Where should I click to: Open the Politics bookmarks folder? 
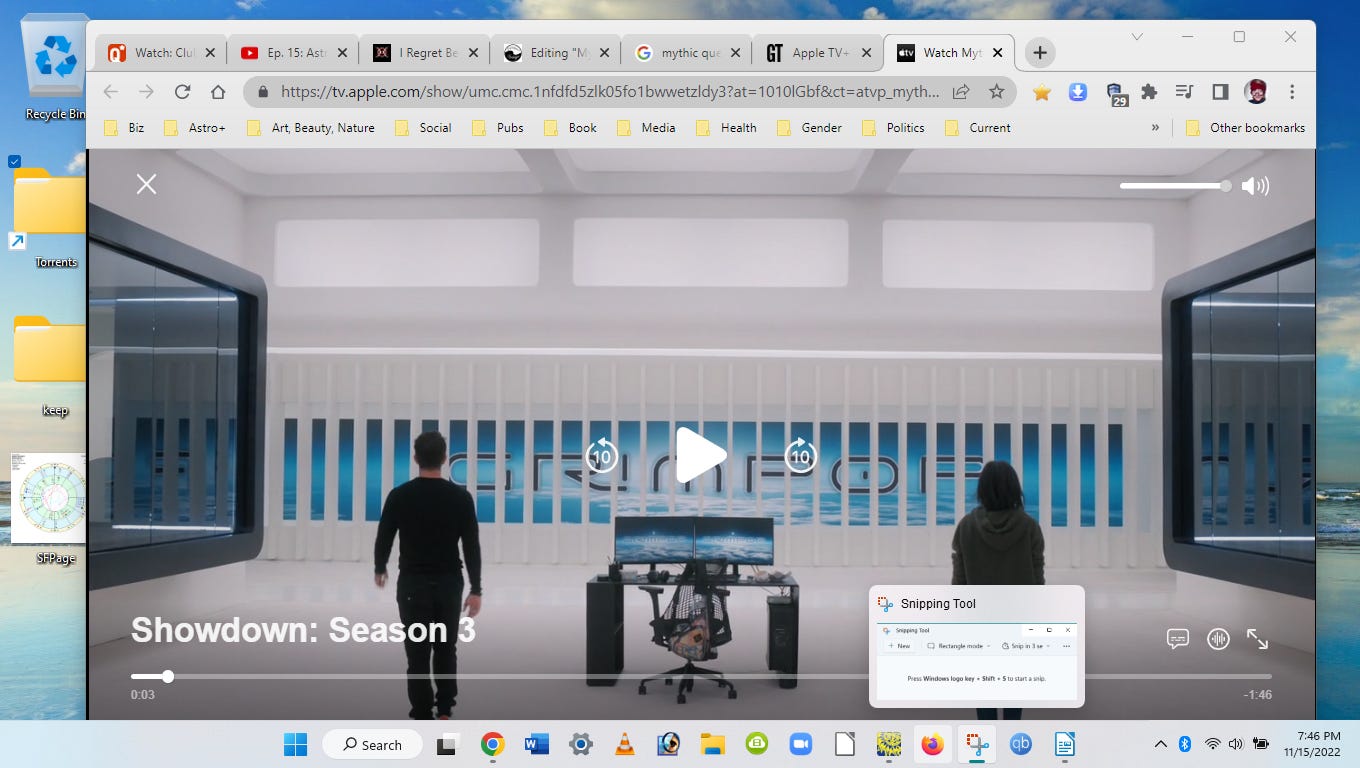point(893,128)
